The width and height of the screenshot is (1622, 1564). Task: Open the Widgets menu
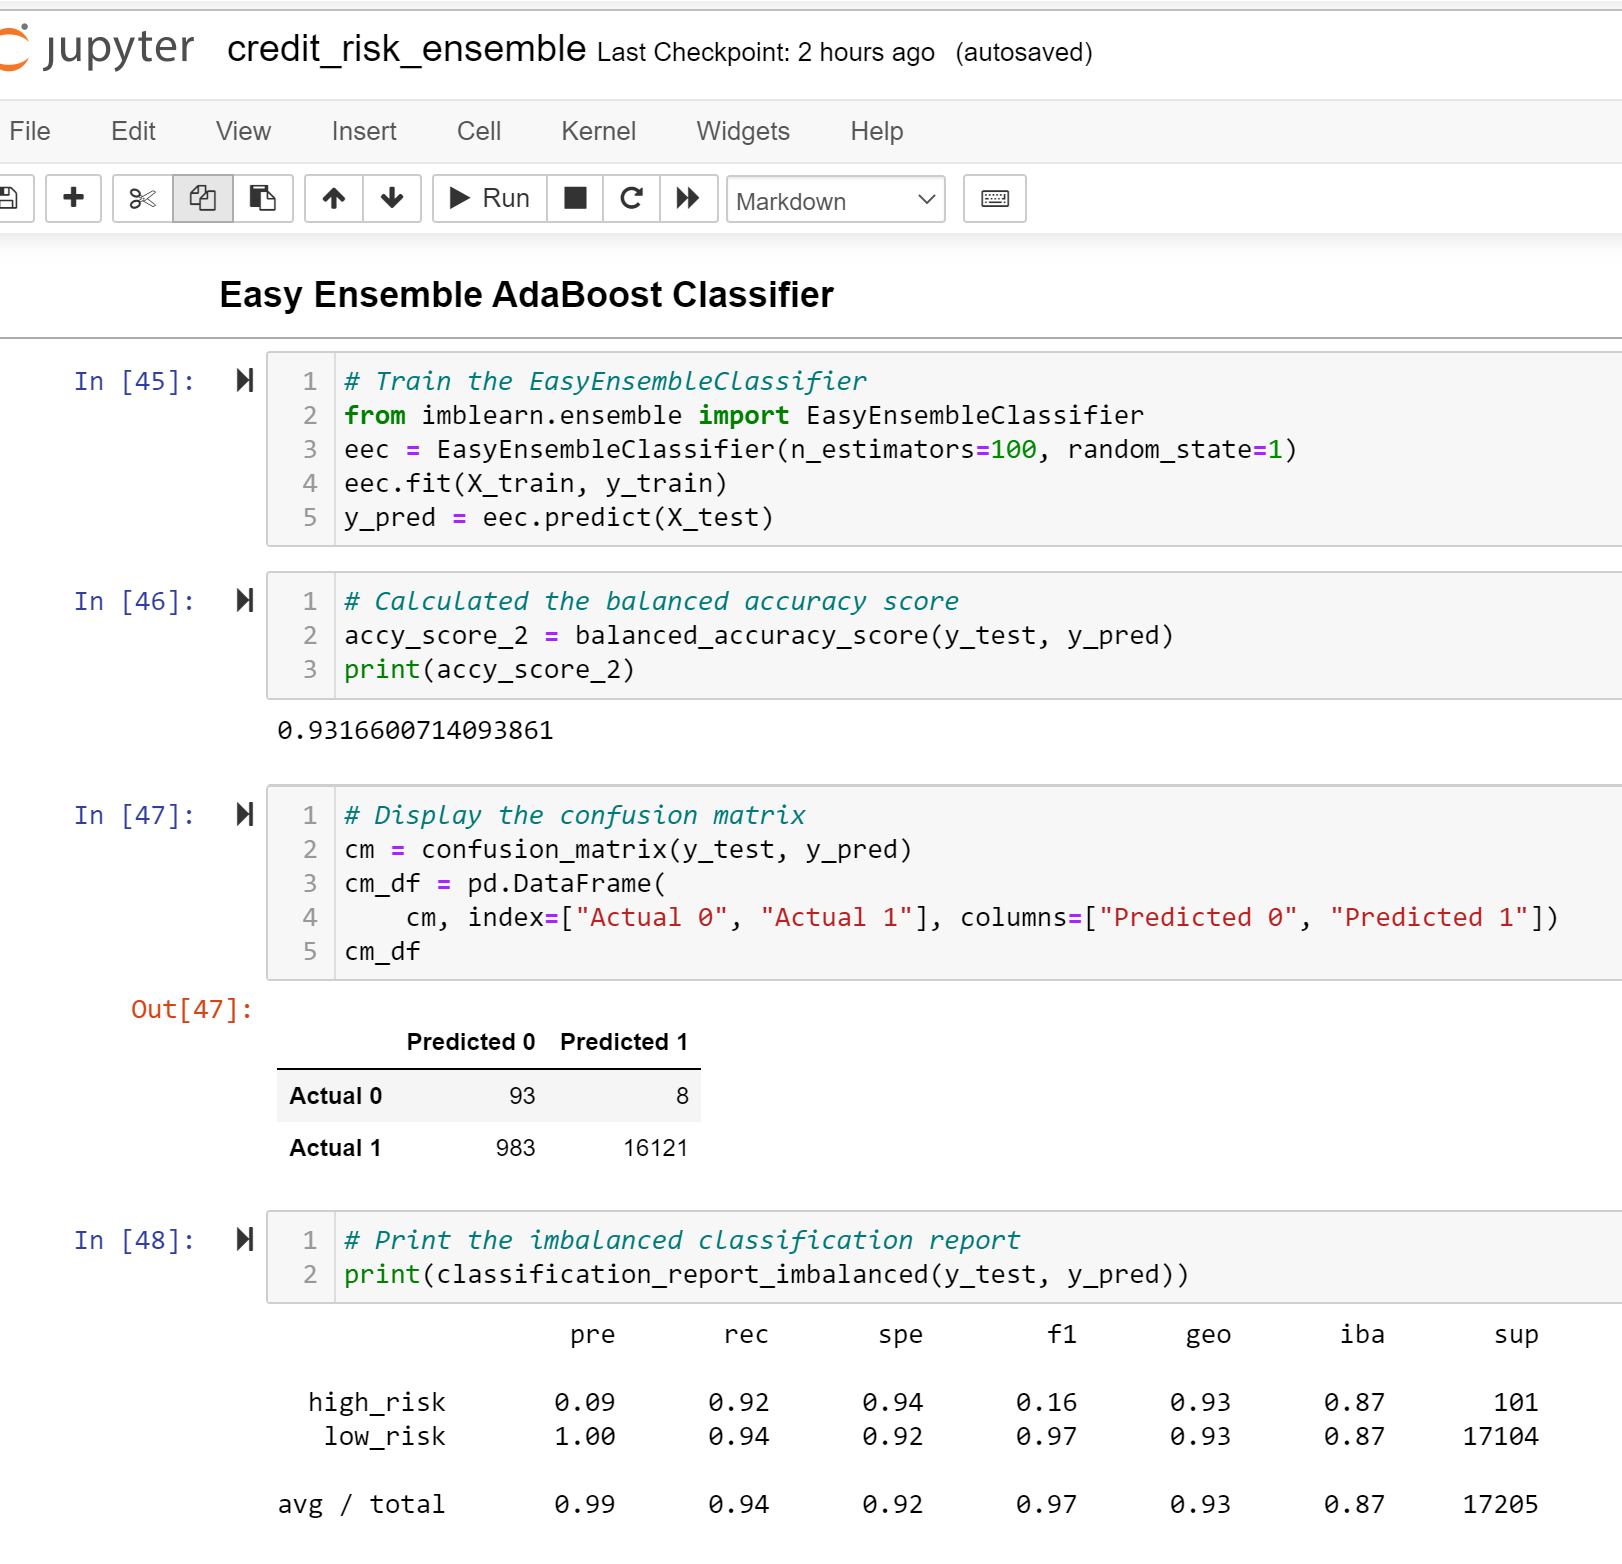(x=742, y=131)
